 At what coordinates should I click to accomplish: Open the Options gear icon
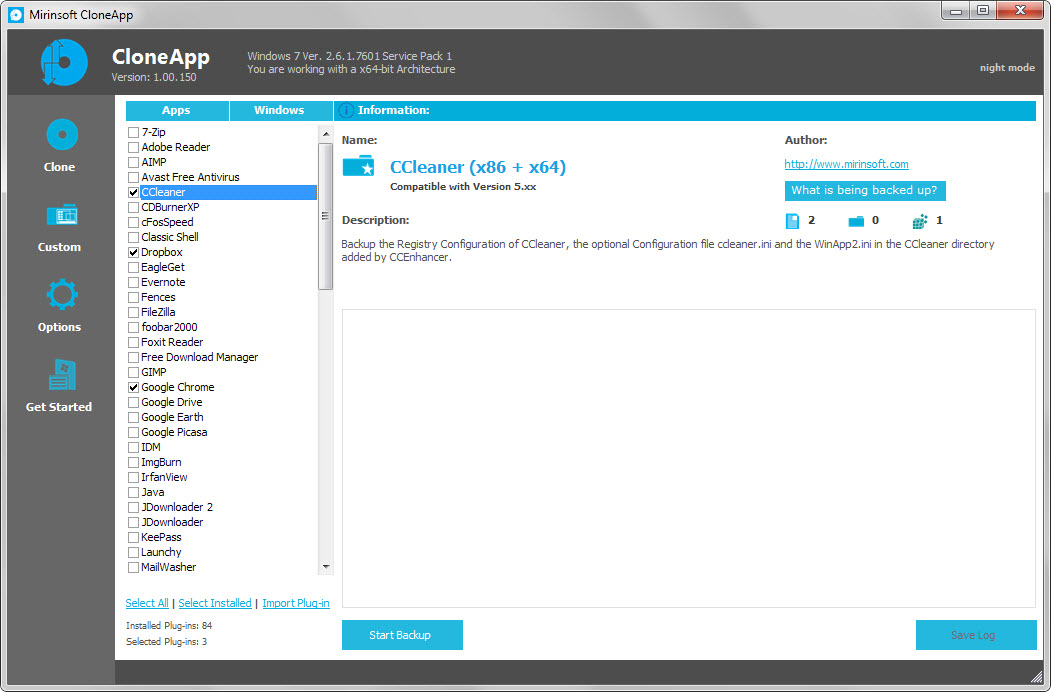(61, 295)
